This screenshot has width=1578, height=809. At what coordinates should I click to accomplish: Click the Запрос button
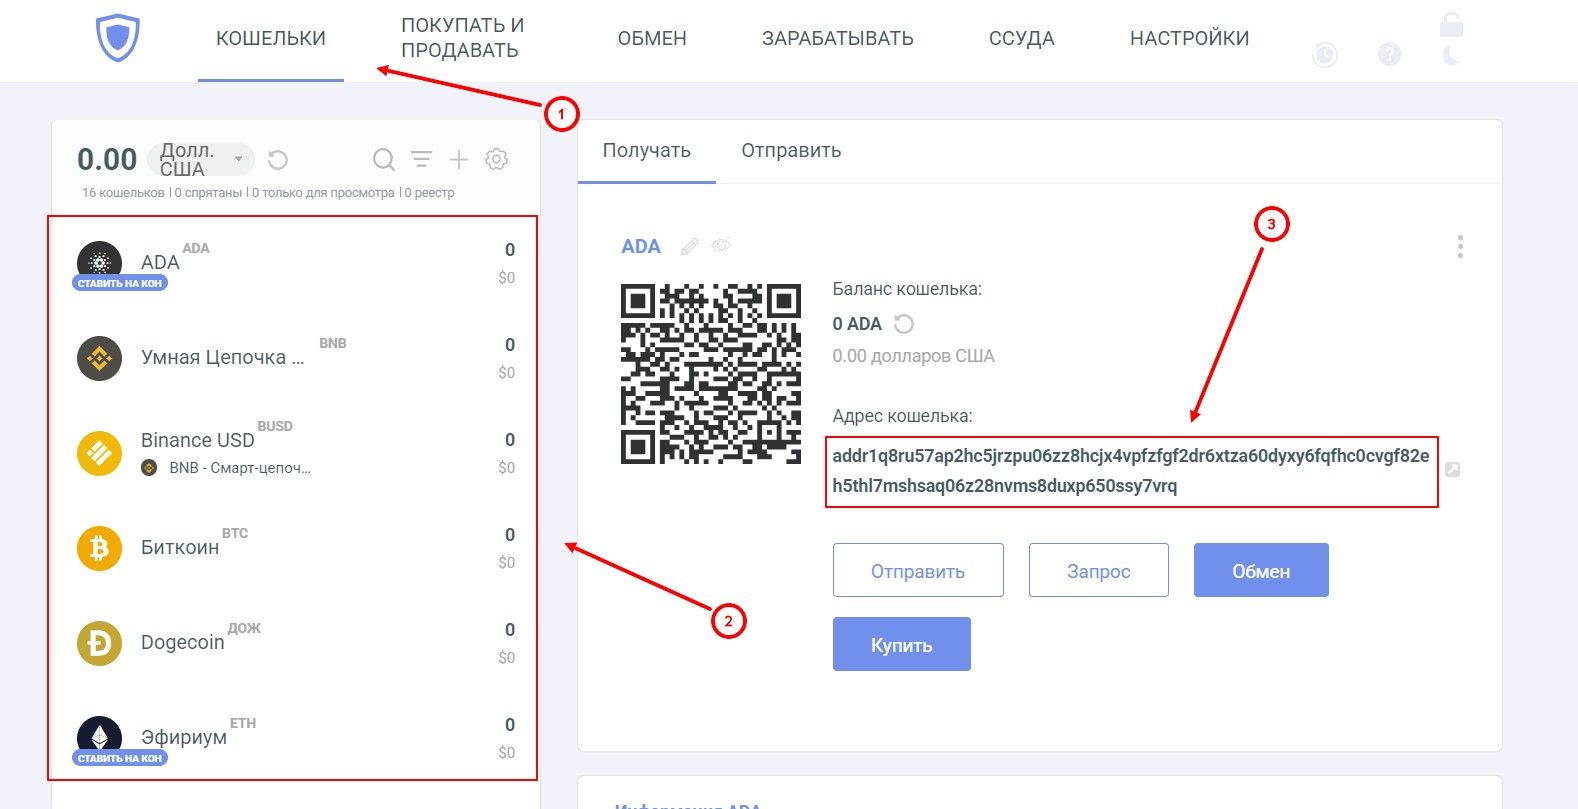pos(1099,570)
